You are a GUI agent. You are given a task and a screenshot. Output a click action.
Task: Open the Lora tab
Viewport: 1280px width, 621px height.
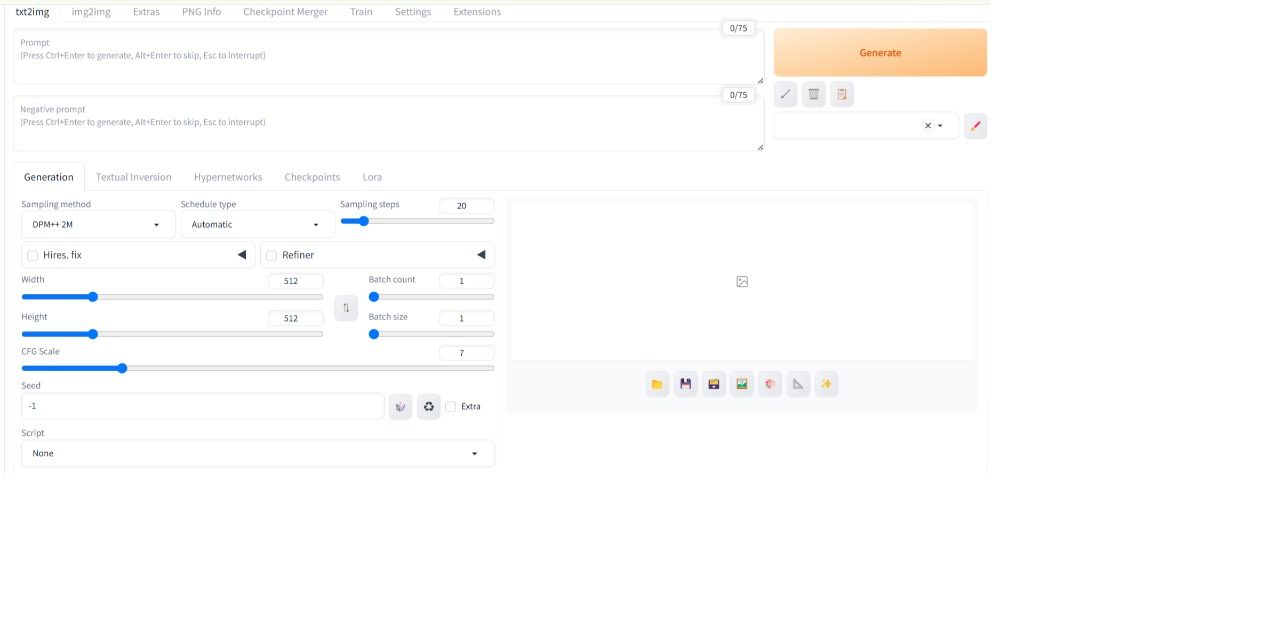(372, 177)
